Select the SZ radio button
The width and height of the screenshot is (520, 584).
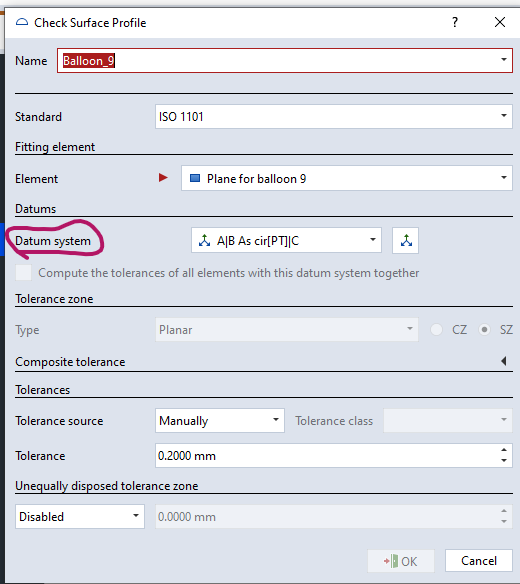(x=484, y=330)
